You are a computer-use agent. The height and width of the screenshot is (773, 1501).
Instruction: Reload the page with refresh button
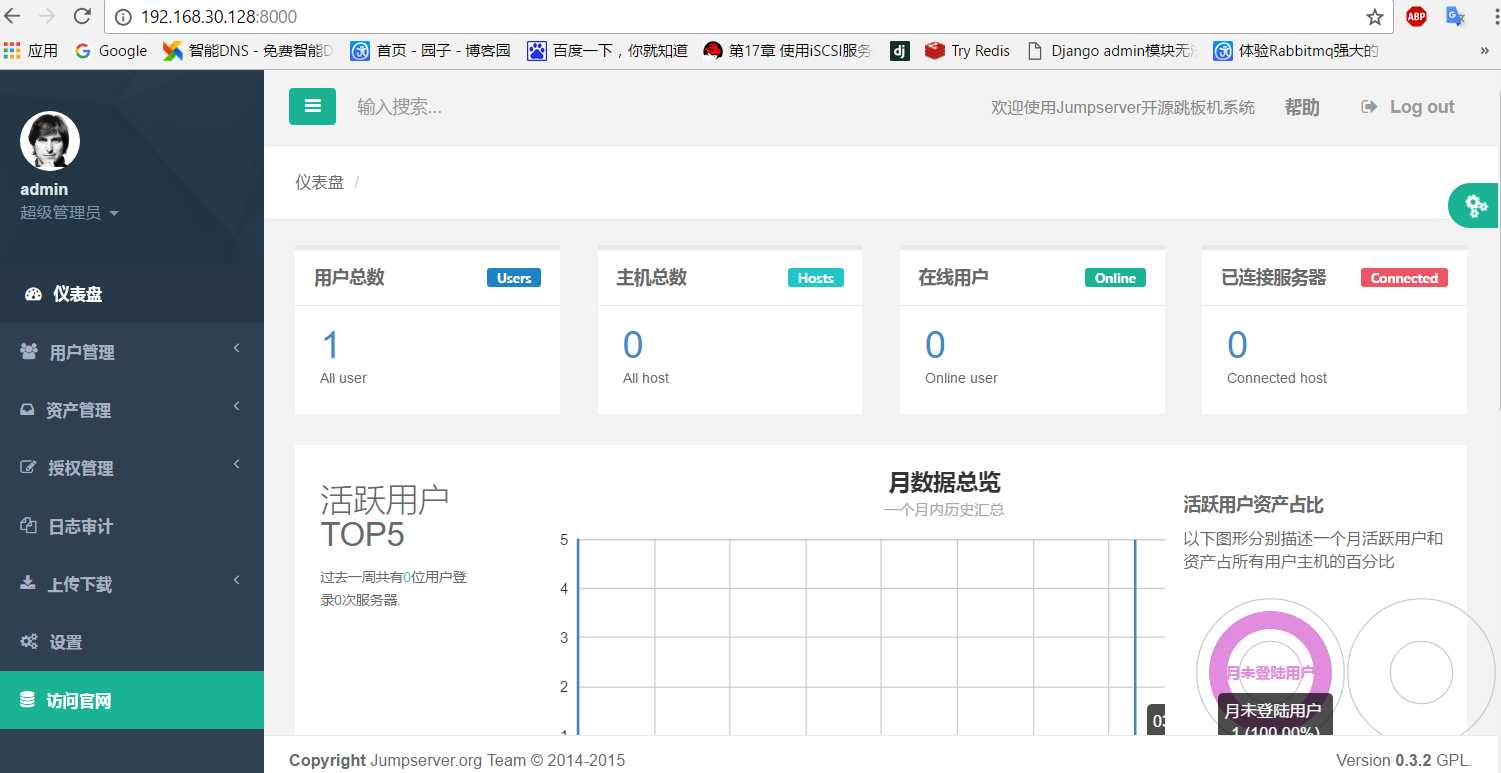[83, 16]
